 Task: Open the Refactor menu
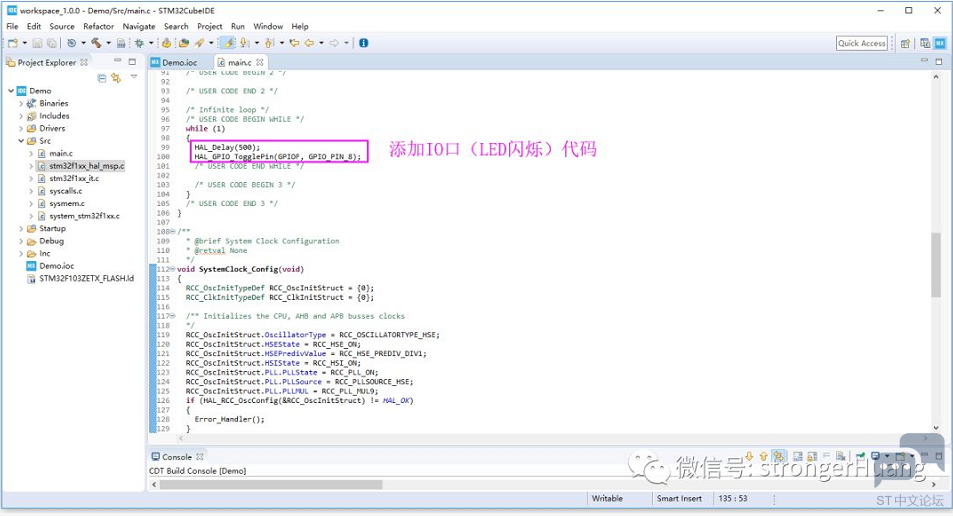coord(98,26)
